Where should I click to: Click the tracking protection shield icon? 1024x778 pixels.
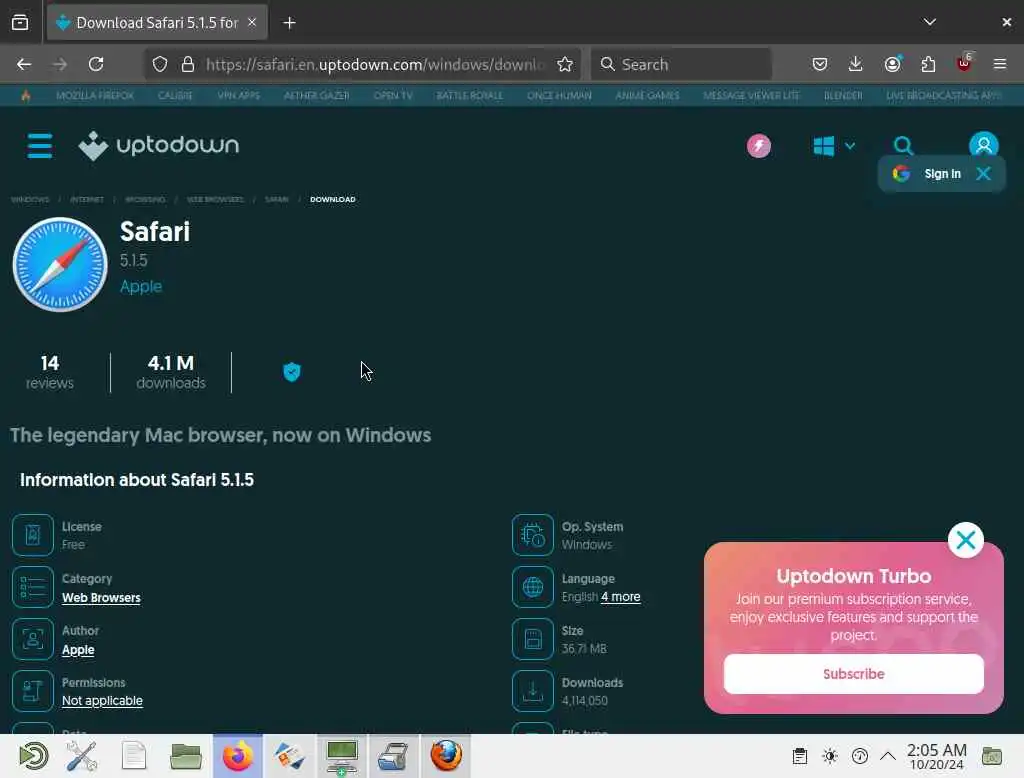click(x=160, y=64)
